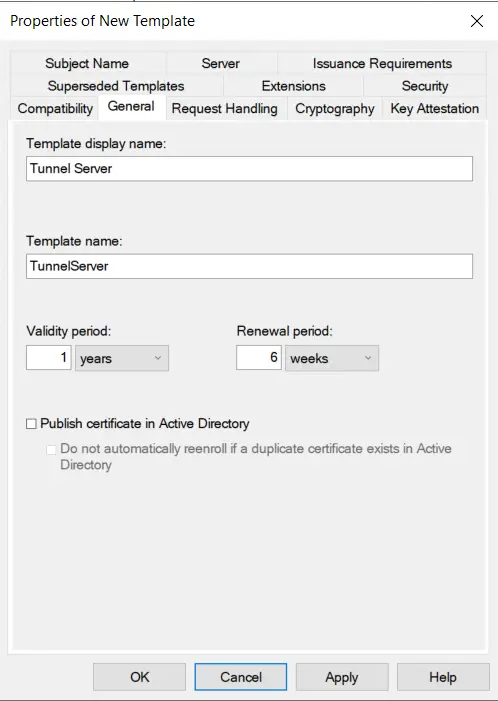Switch to the Server tab
The width and height of the screenshot is (498, 701).
pyautogui.click(x=220, y=63)
